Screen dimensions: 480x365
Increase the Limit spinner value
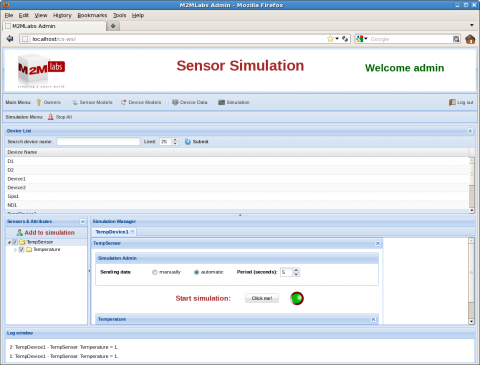(x=175, y=140)
